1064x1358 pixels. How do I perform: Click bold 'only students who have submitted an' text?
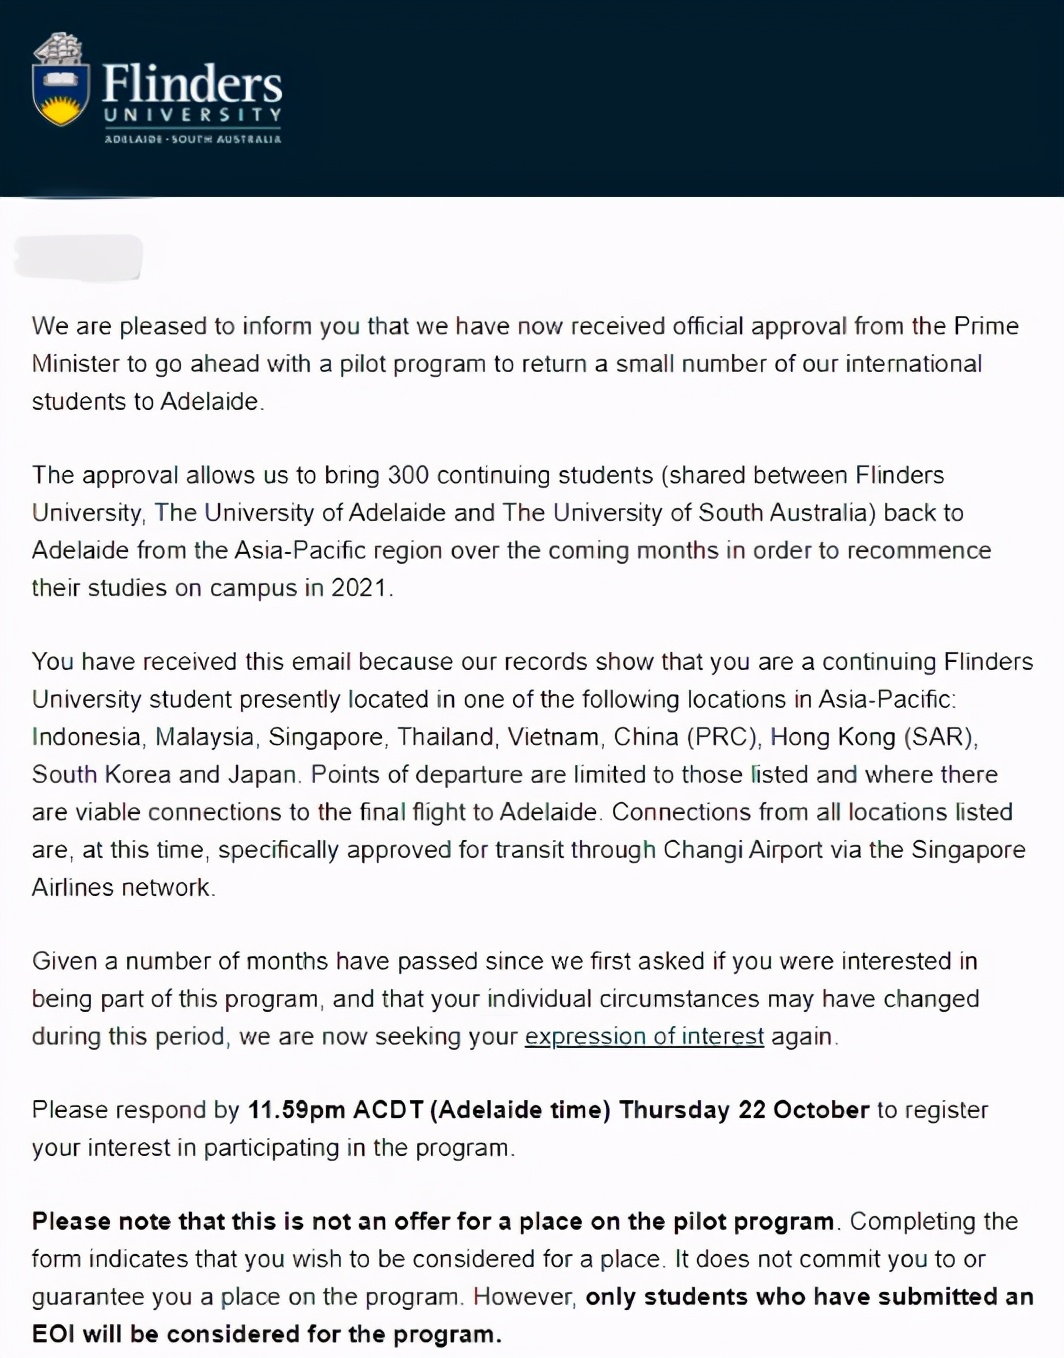click(x=808, y=1297)
